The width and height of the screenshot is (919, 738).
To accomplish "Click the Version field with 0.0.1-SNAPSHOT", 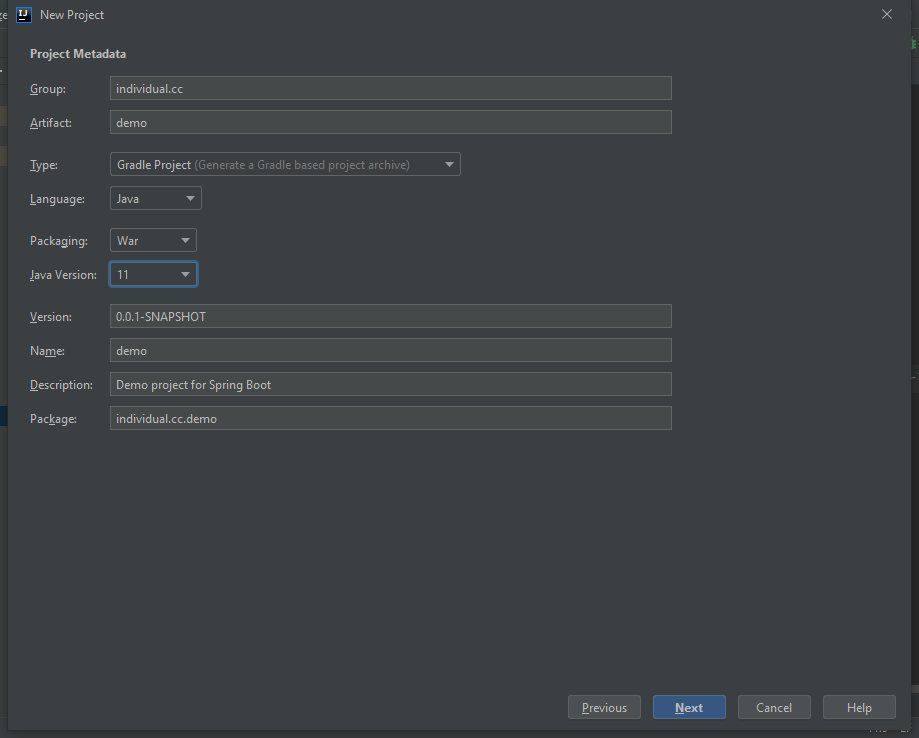I will (390, 317).
